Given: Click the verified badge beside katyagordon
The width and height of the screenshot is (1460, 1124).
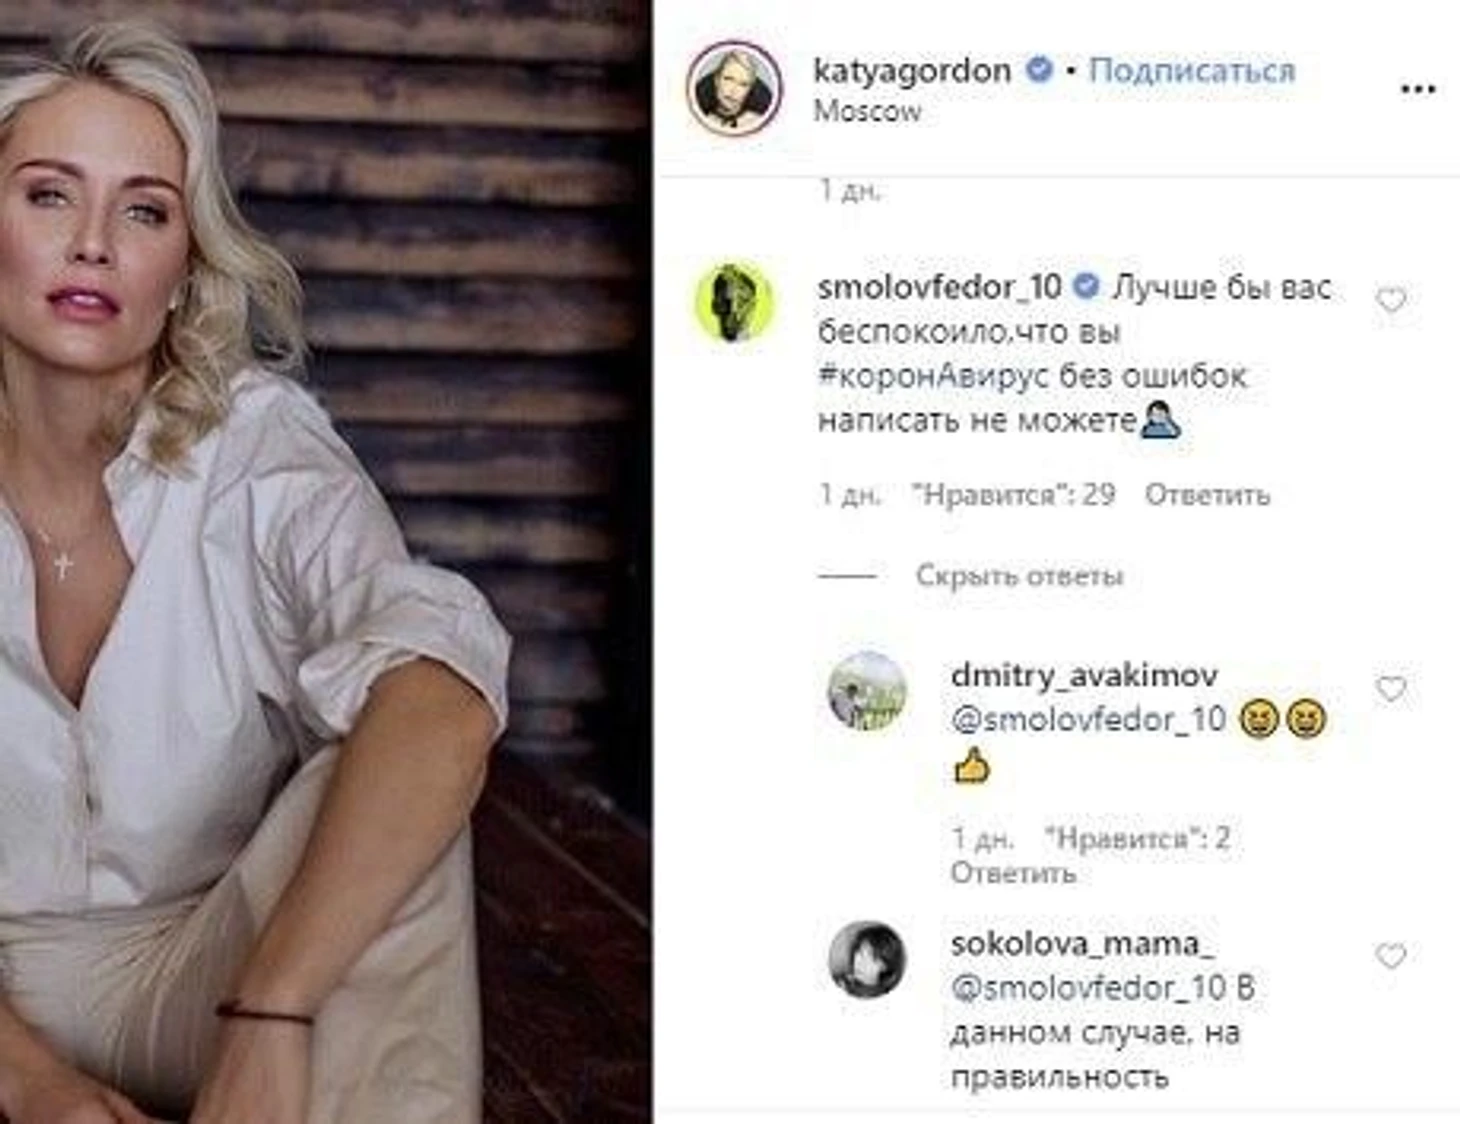Looking at the screenshot, I should [1040, 70].
